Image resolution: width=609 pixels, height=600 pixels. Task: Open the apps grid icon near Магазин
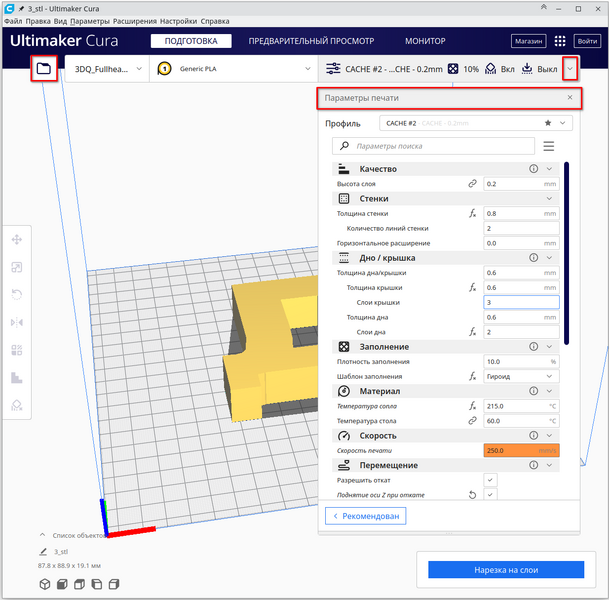click(x=560, y=42)
